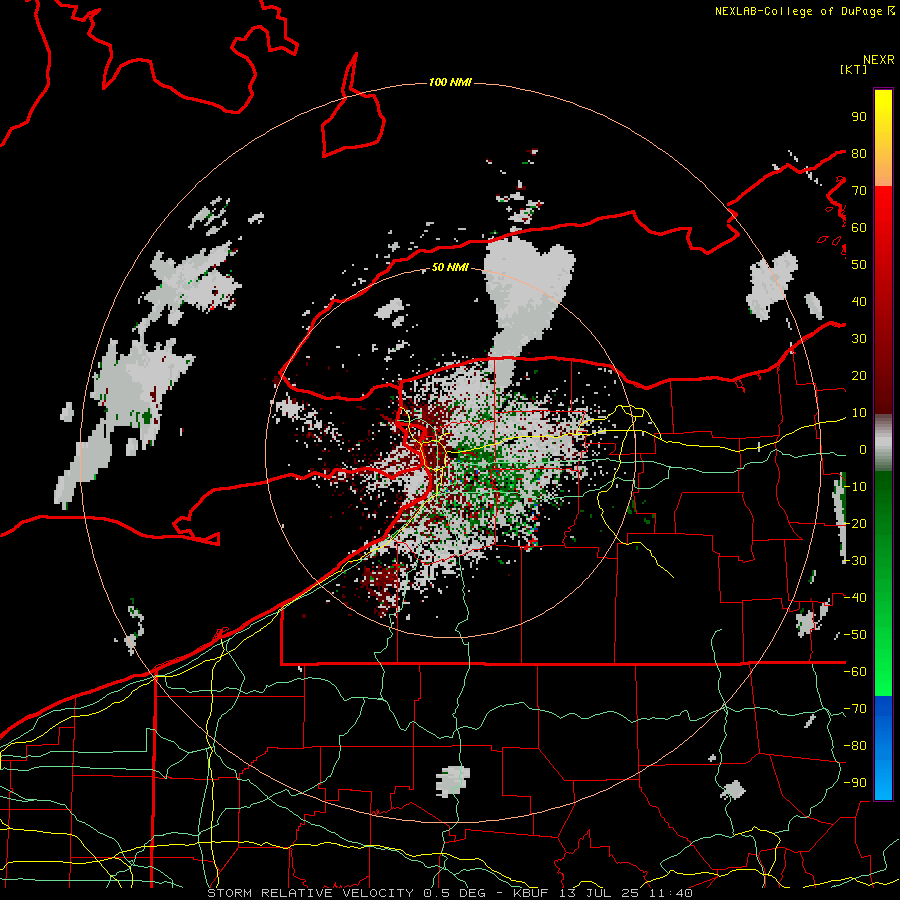Click the NEXLAB-College of DuPage label
The image size is (900, 900).
point(804,11)
